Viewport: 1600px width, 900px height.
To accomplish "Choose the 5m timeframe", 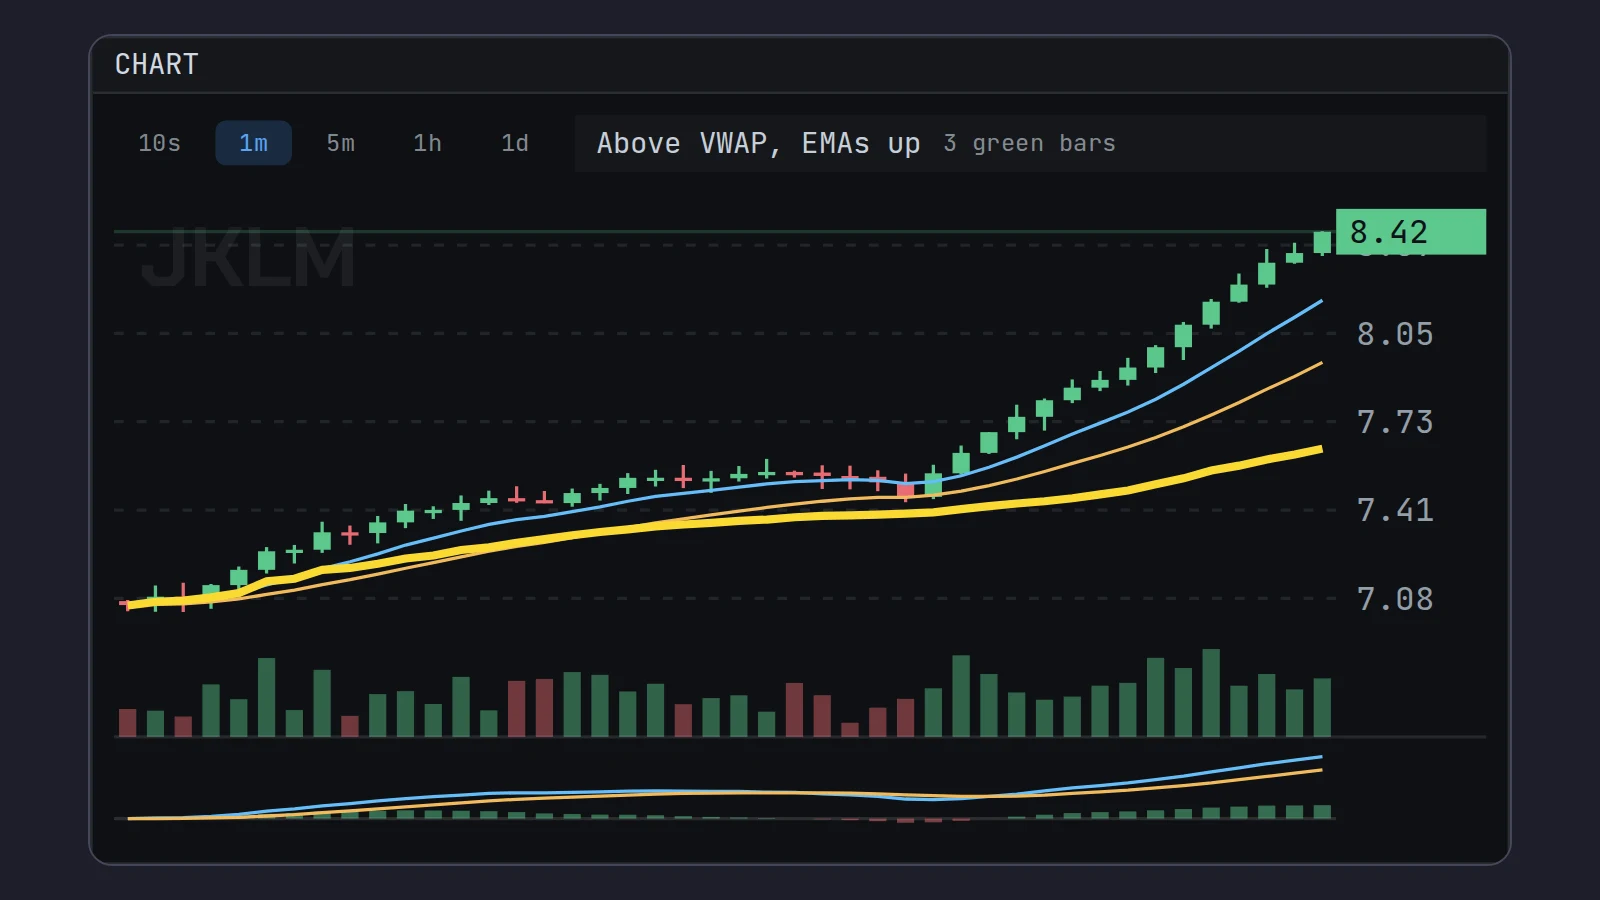I will 340,143.
